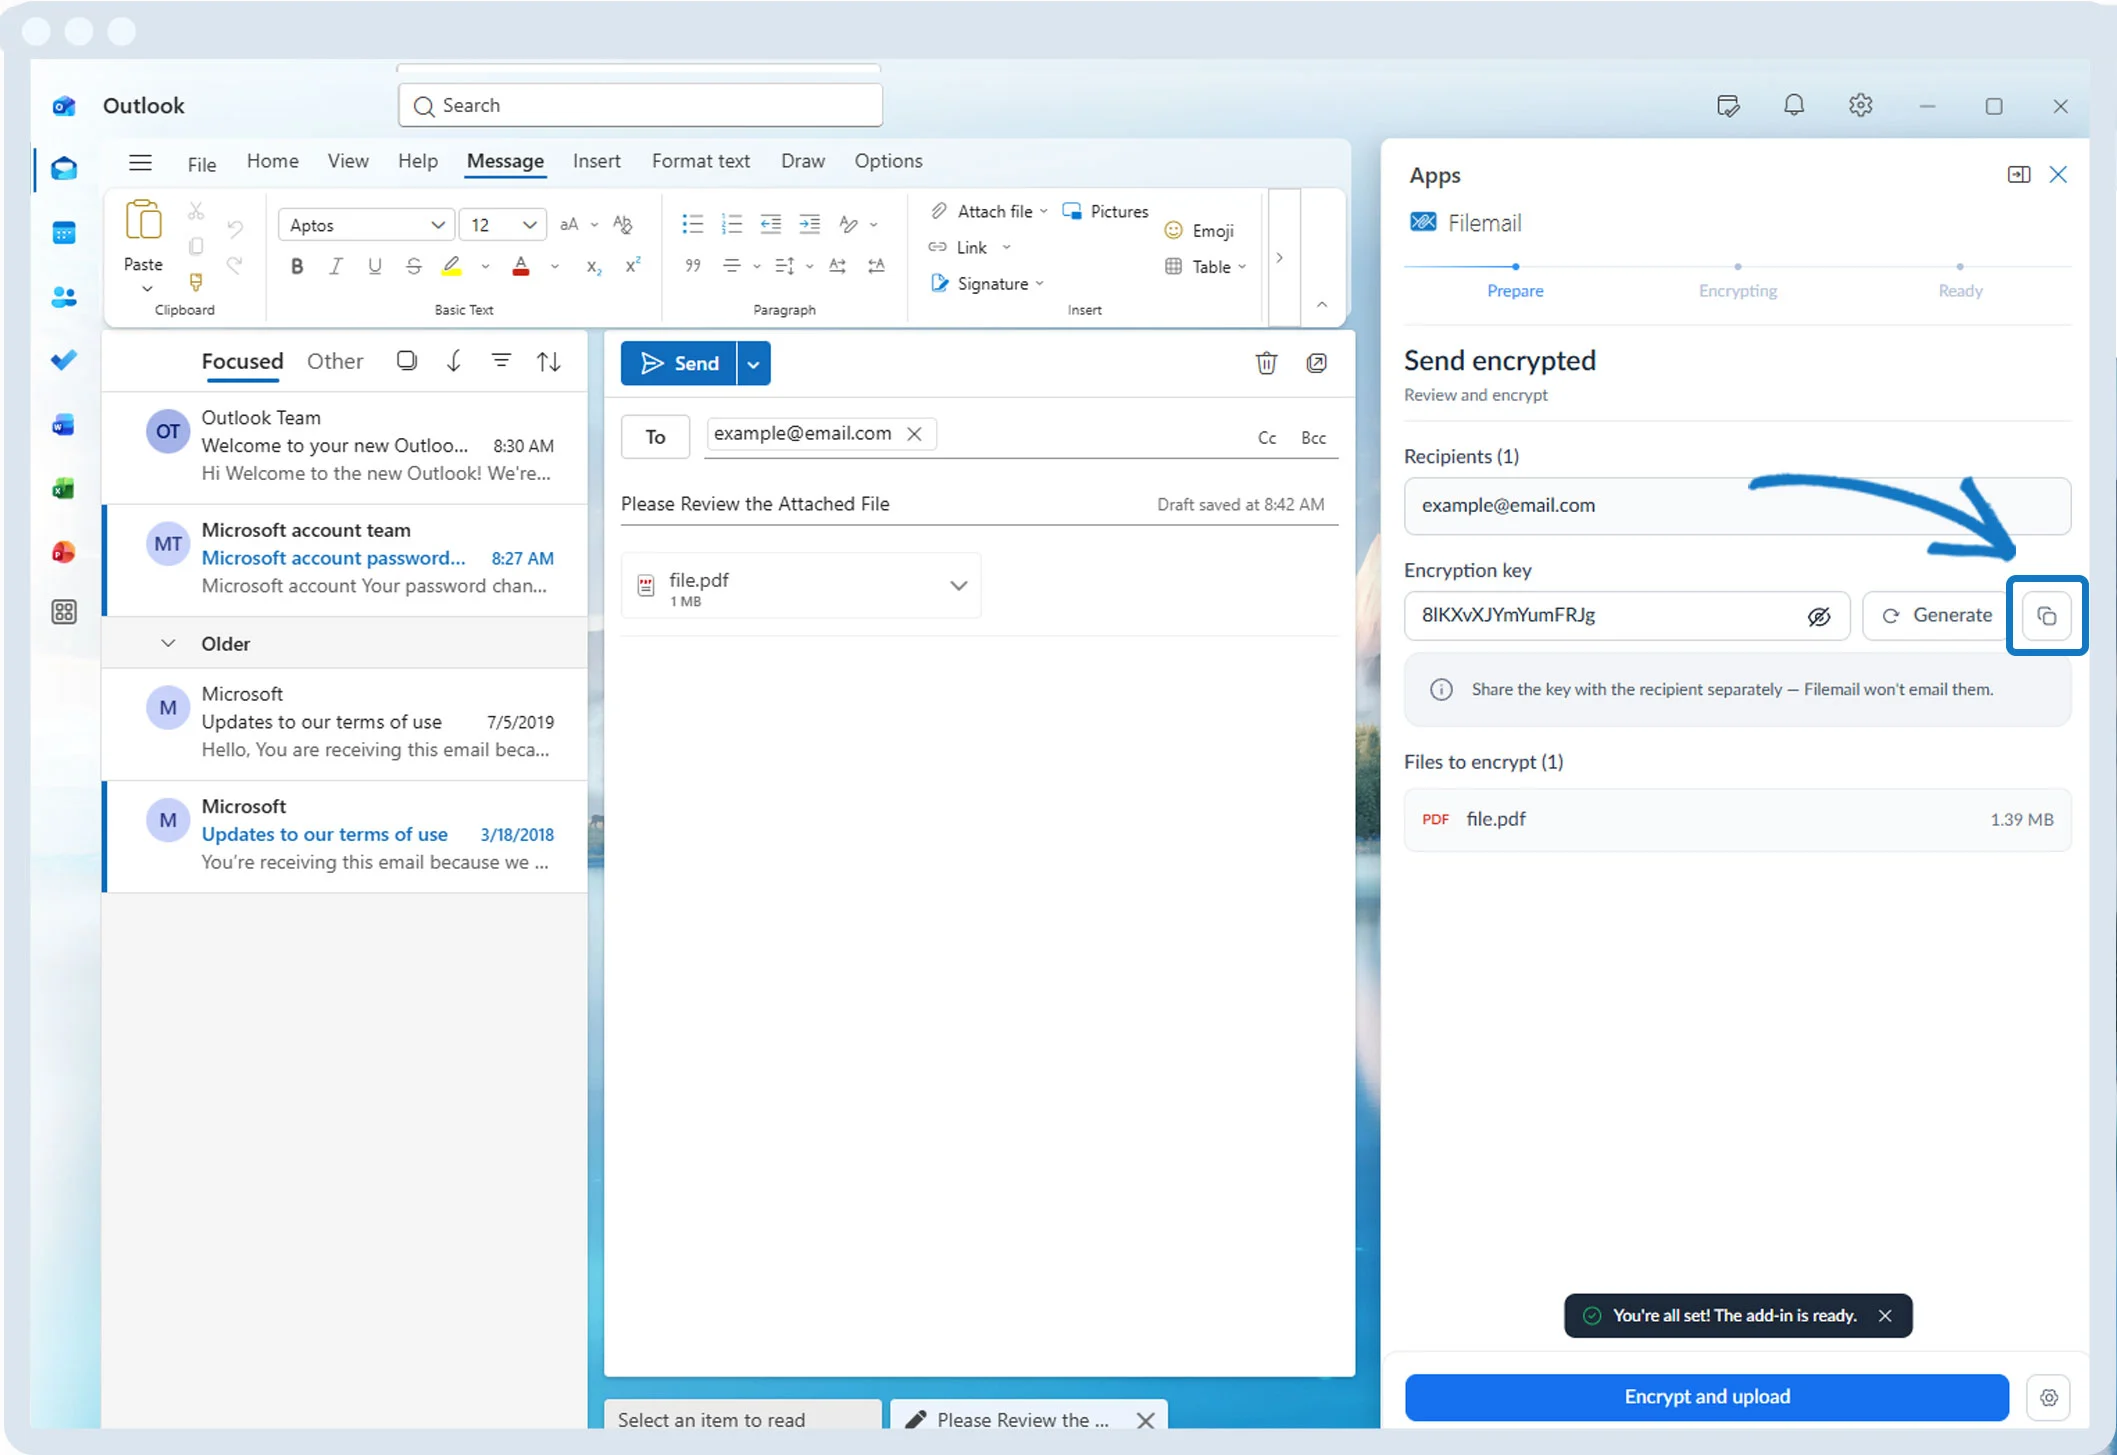Click the To recipients button
Image resolution: width=2117 pixels, height=1455 pixels.
coord(655,437)
